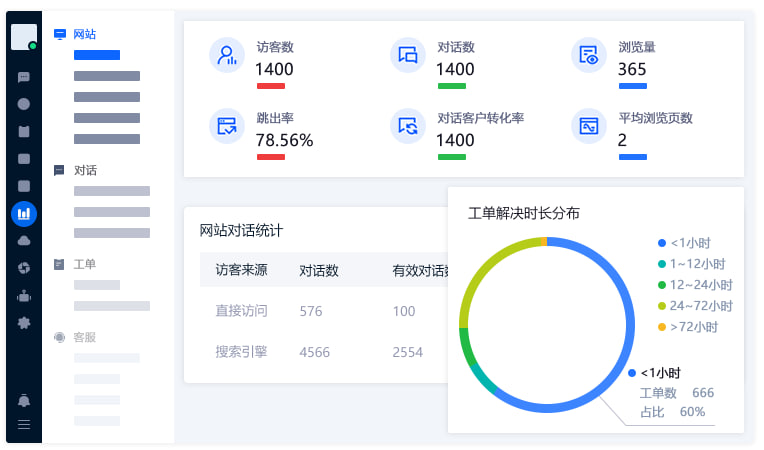
Task: Toggle the 1~12小时 legend item
Action: pos(692,264)
